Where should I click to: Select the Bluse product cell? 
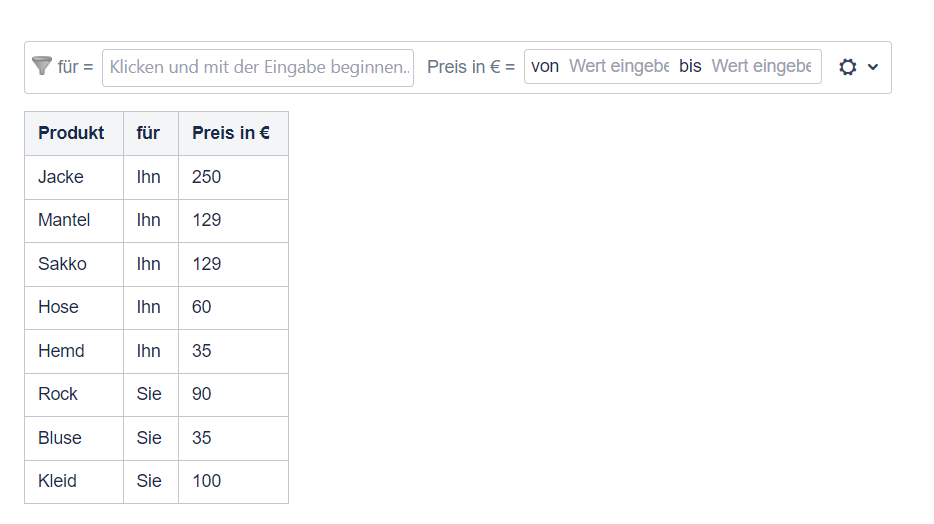pyautogui.click(x=60, y=438)
